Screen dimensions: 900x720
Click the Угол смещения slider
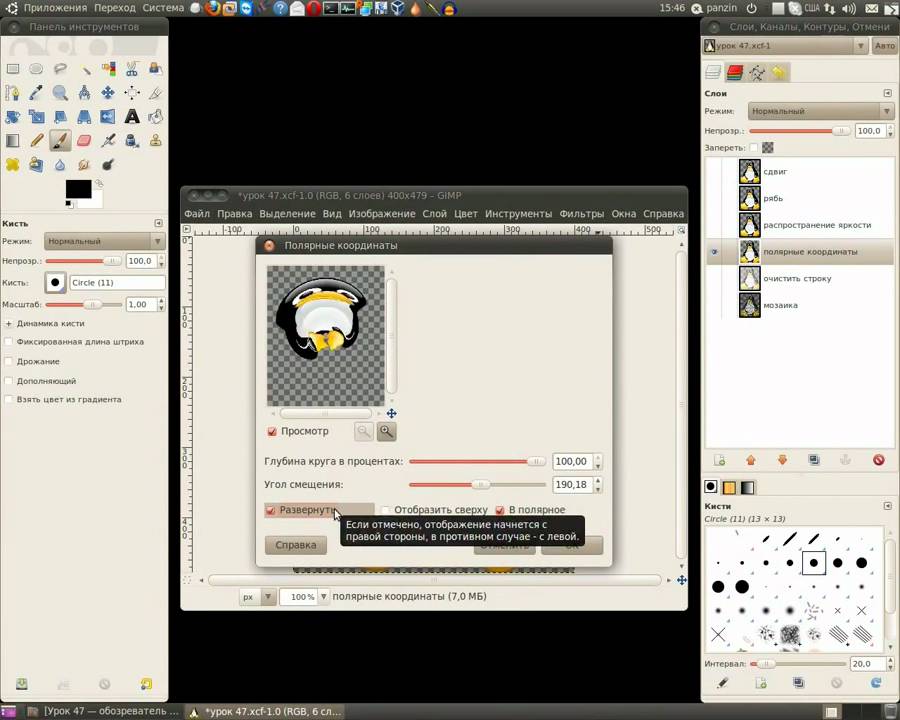(x=477, y=485)
